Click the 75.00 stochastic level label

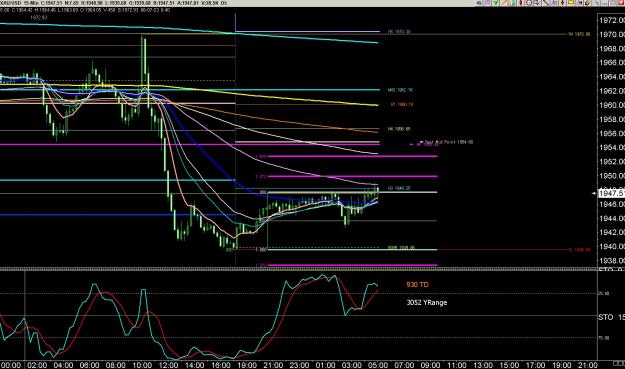pos(604,338)
